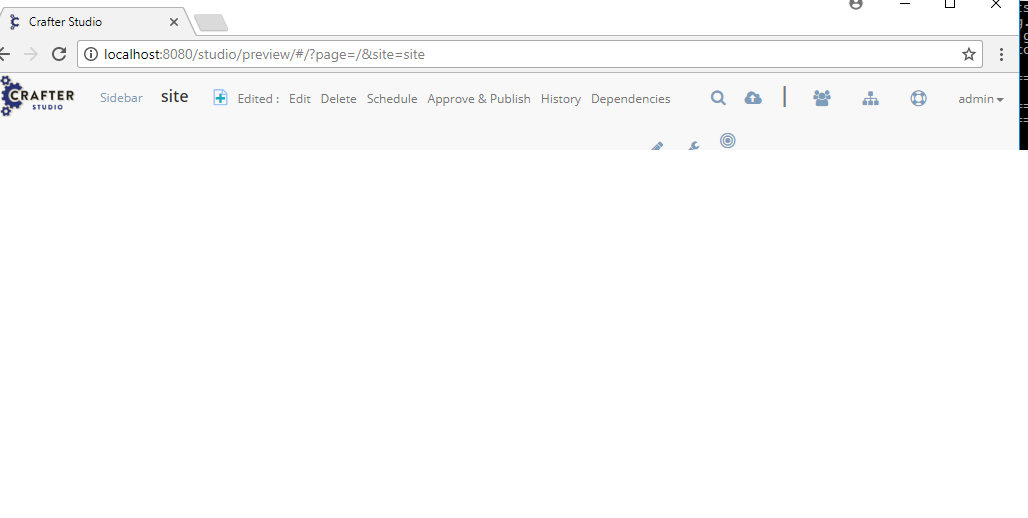1028x518 pixels.
Task: Open the sitemap hierarchy icon
Action: click(870, 98)
